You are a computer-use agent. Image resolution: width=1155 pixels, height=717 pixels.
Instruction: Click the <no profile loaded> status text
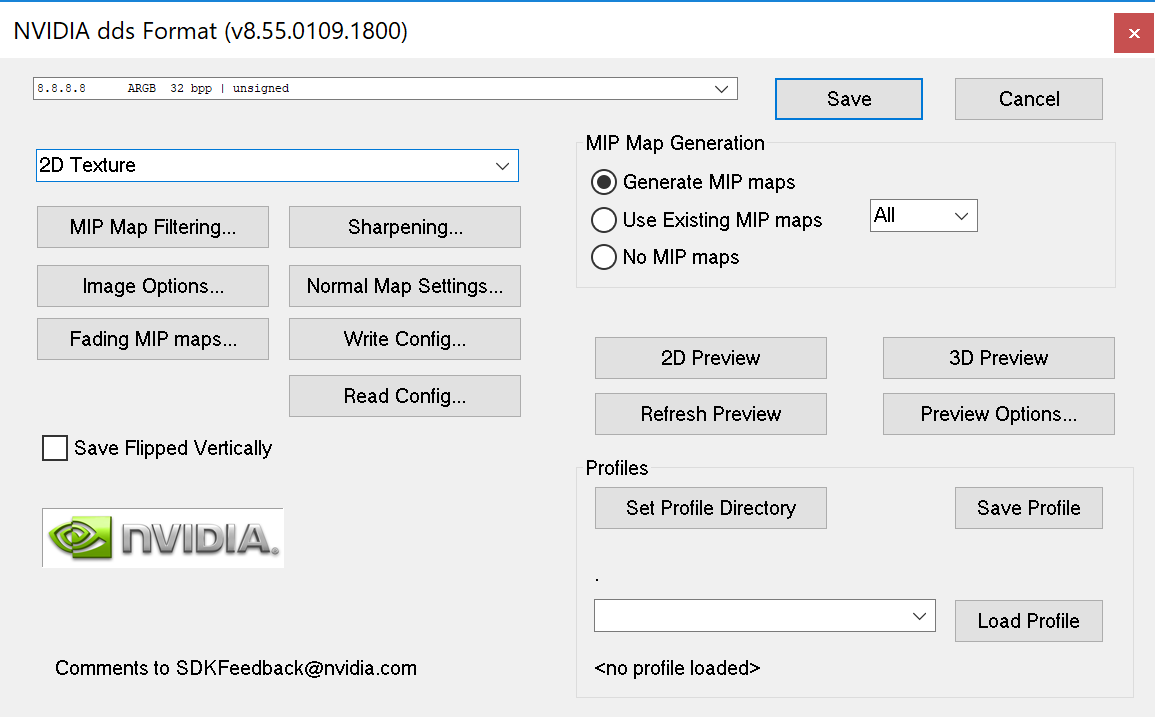(x=677, y=668)
